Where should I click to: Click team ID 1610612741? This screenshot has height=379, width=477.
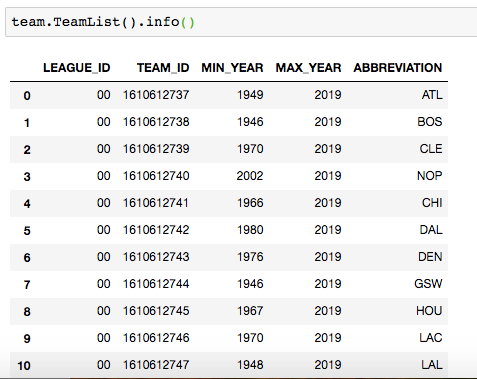click(x=156, y=203)
